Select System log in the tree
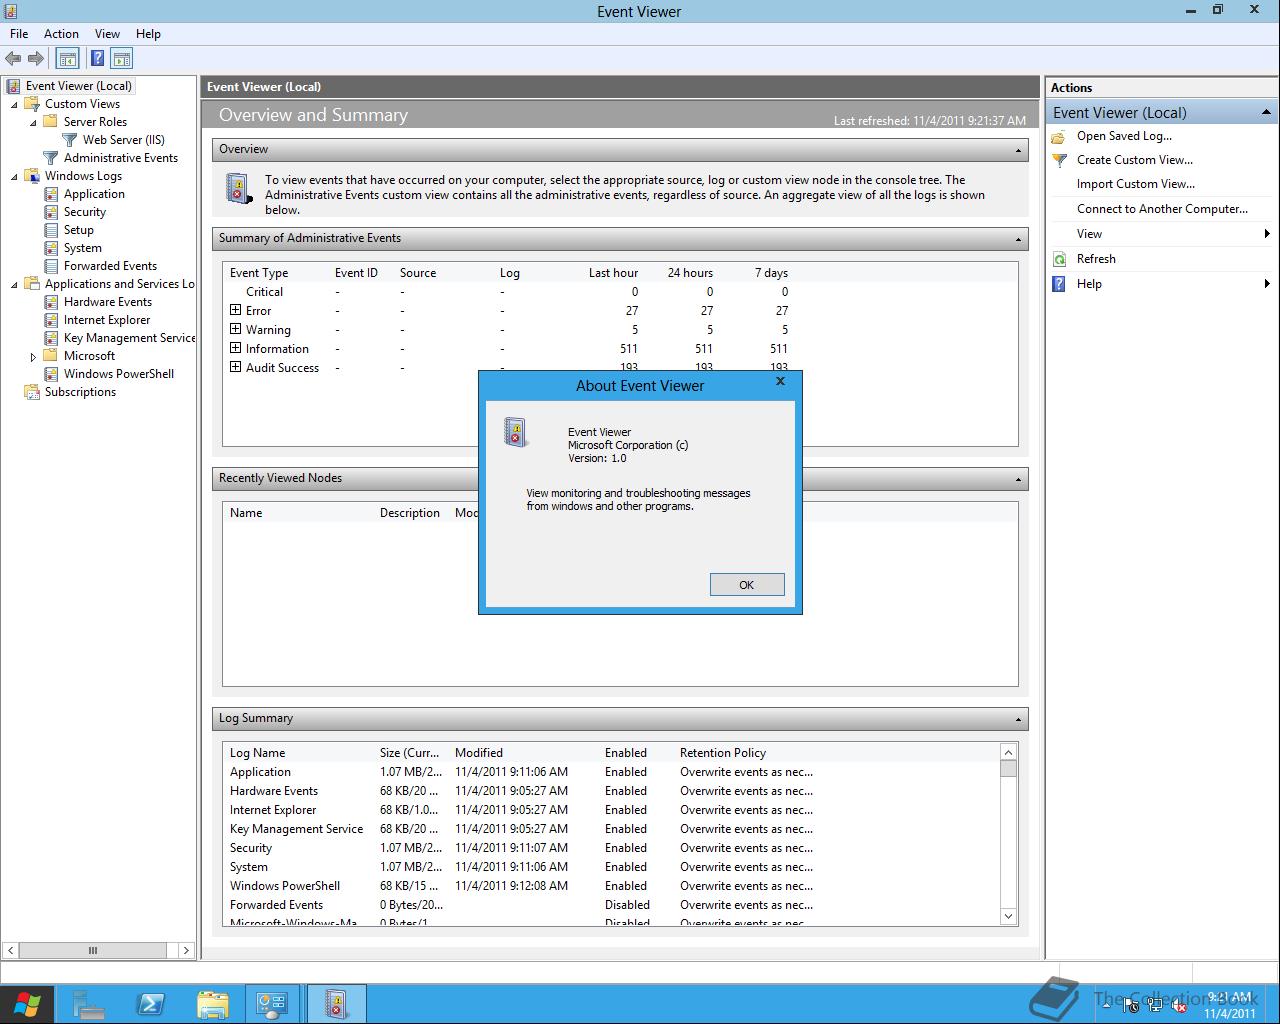Viewport: 1280px width, 1024px height. (82, 248)
